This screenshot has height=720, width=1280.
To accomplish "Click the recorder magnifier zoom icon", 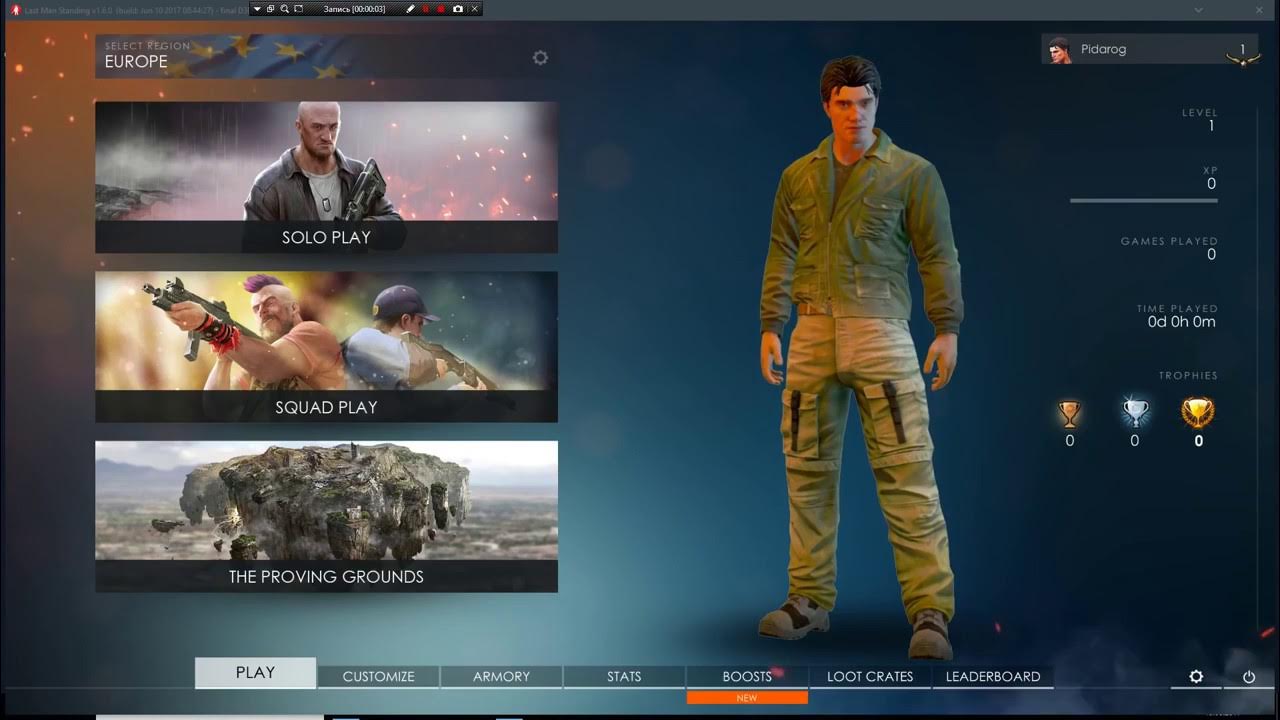I will coord(285,8).
